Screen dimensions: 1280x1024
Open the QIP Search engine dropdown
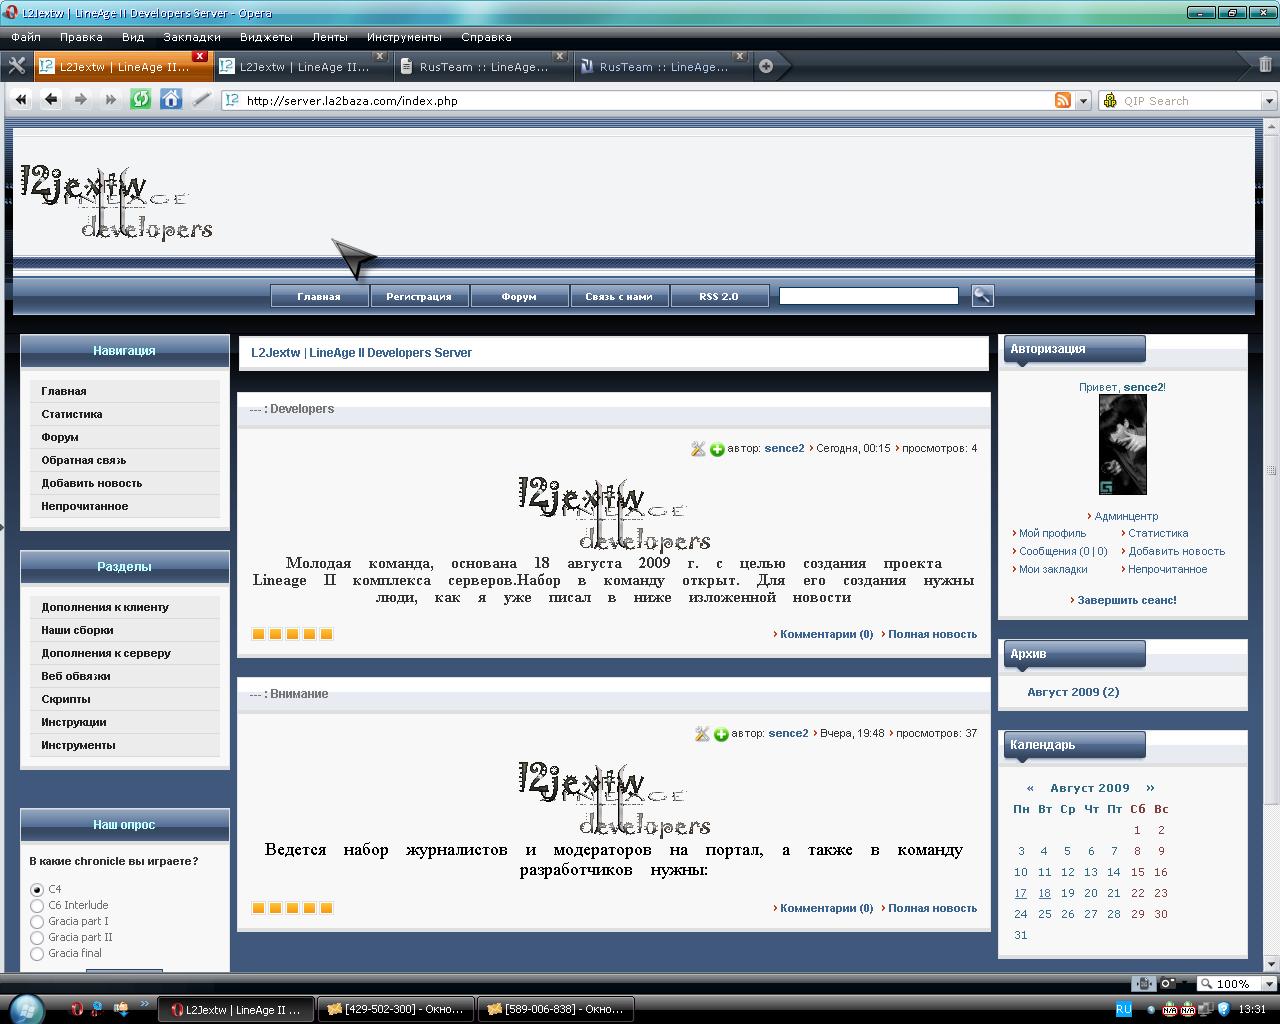1269,101
